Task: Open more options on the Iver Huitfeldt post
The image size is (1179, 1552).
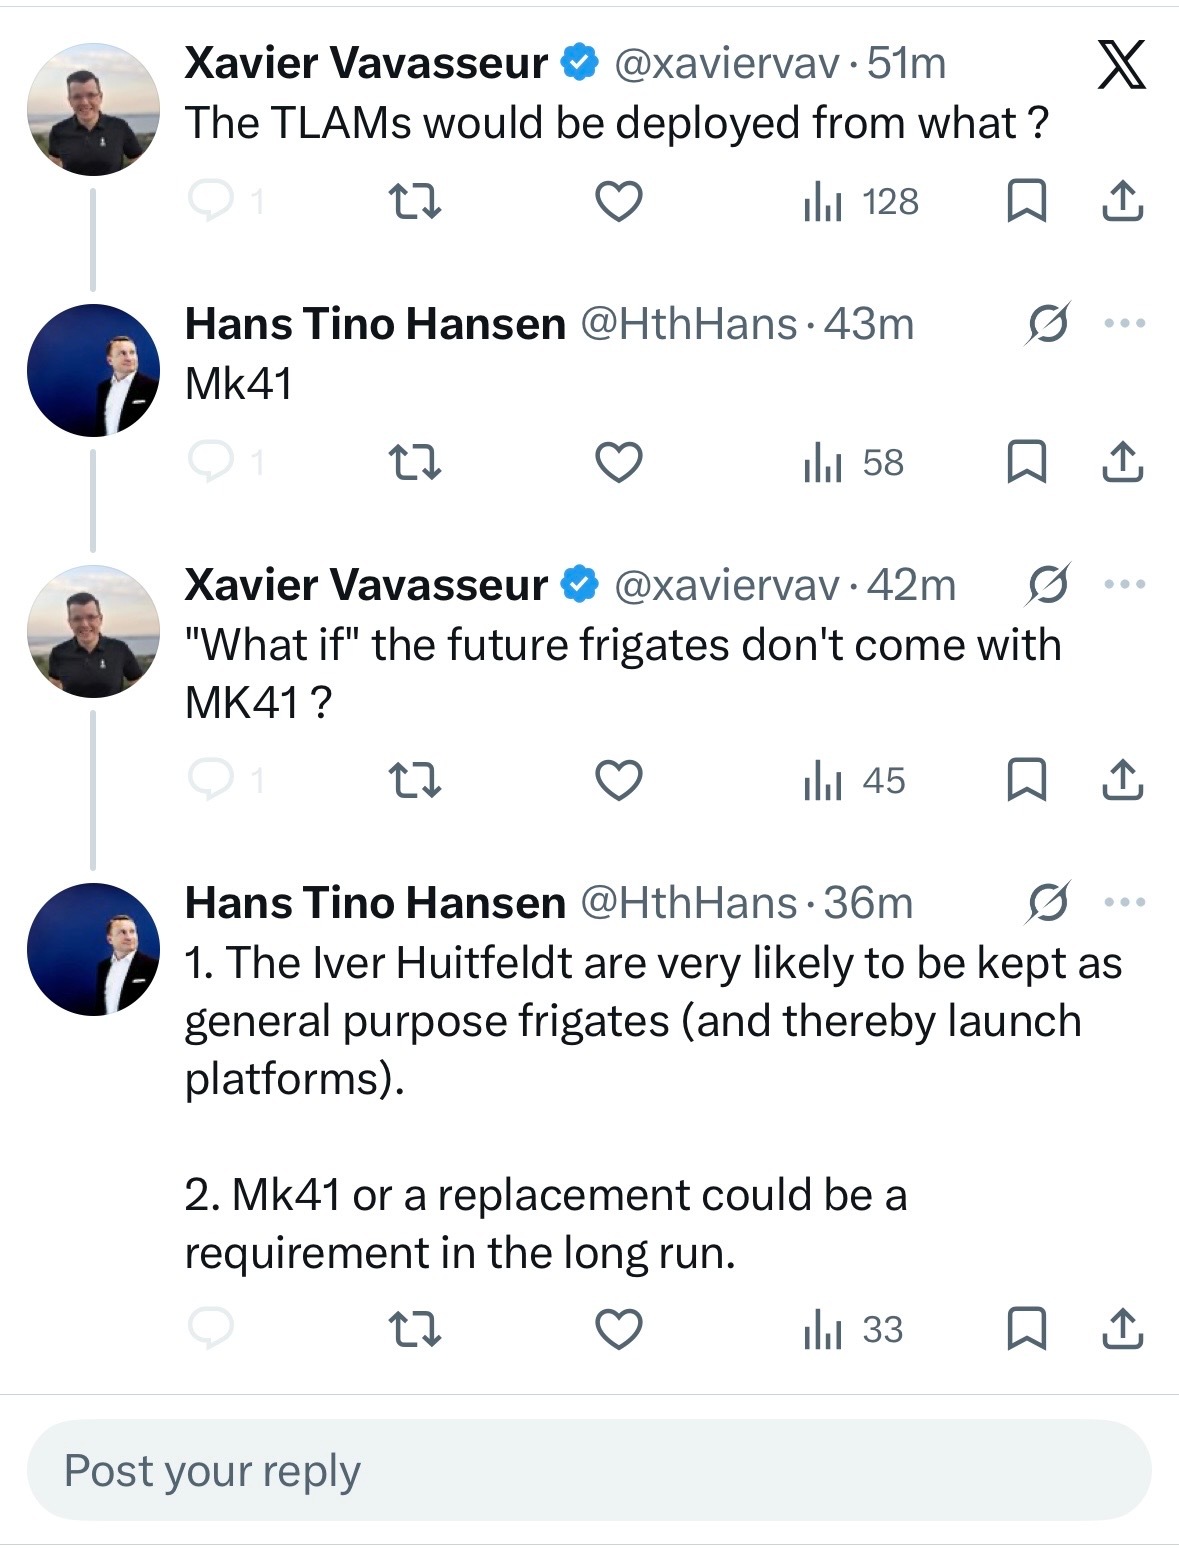Action: (1124, 903)
